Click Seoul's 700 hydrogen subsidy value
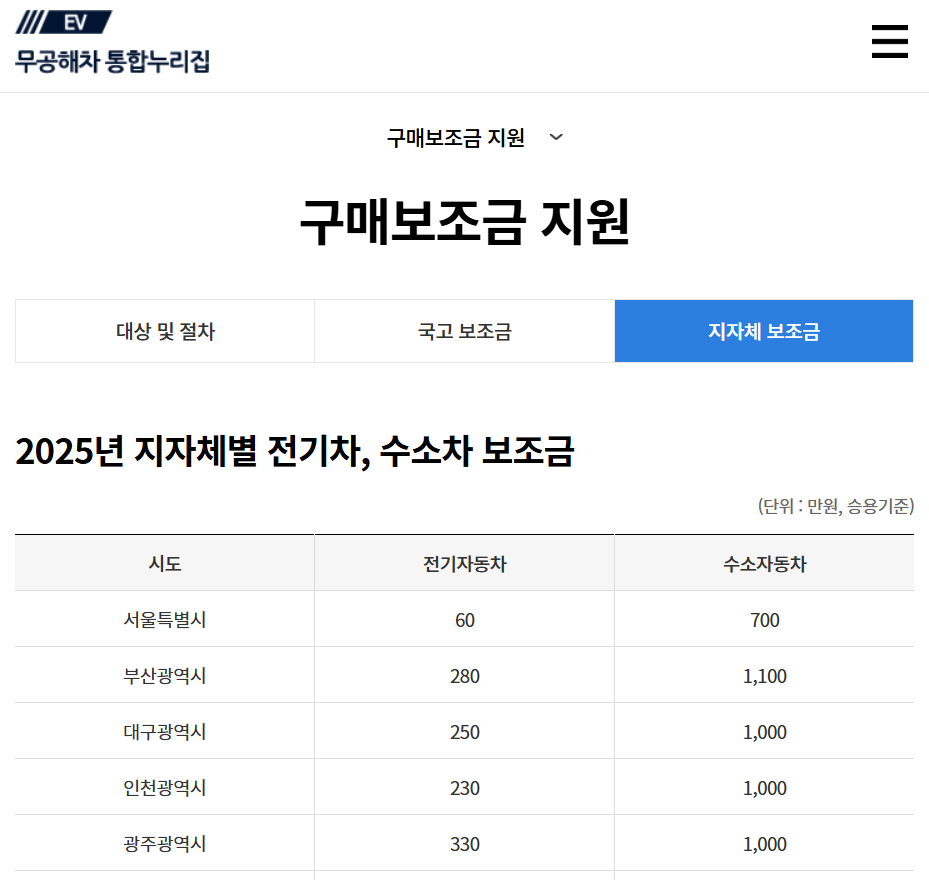929x880 pixels. pos(764,620)
